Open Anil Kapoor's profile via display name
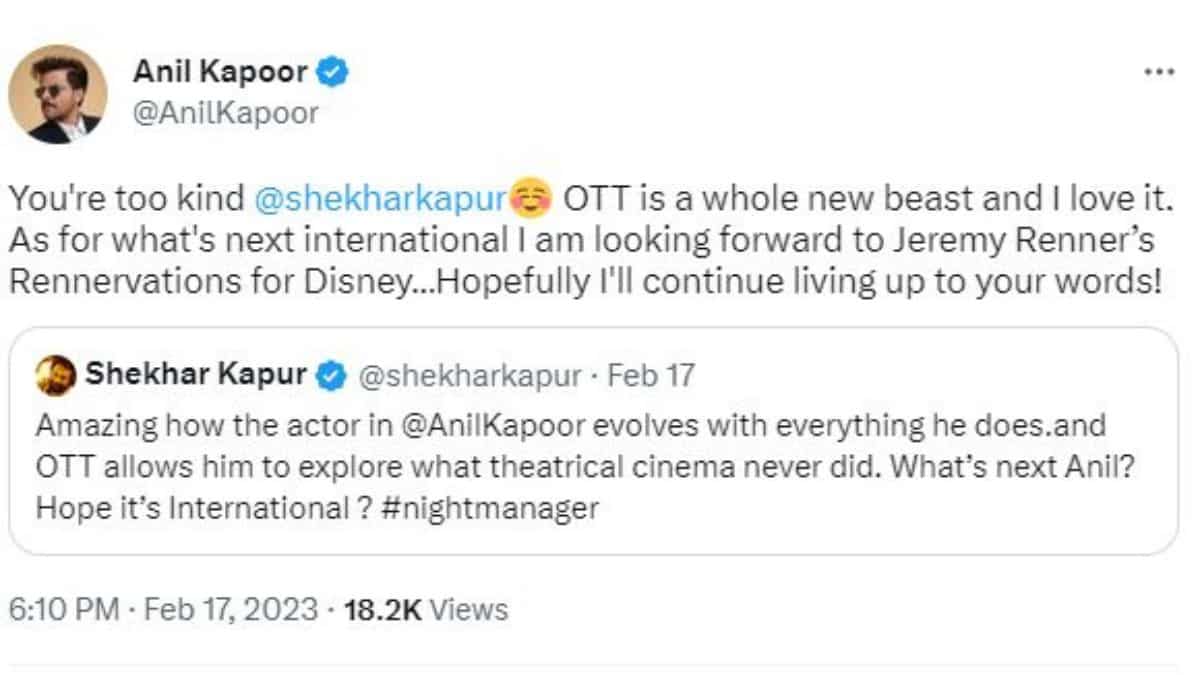1200x675 pixels. pos(220,72)
